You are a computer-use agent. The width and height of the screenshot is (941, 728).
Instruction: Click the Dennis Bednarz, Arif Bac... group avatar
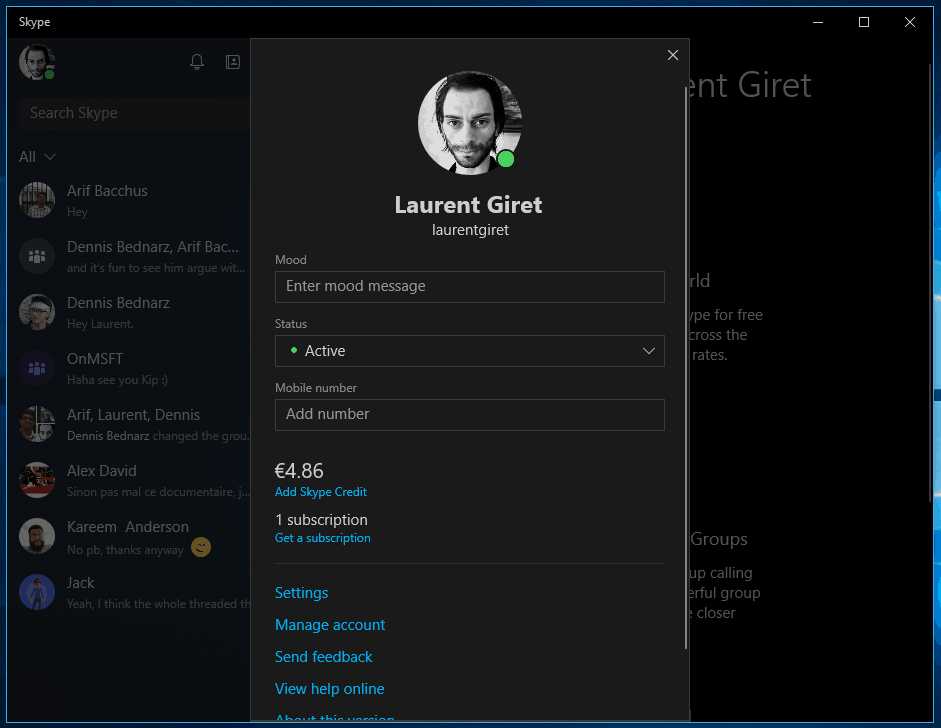tap(37, 256)
